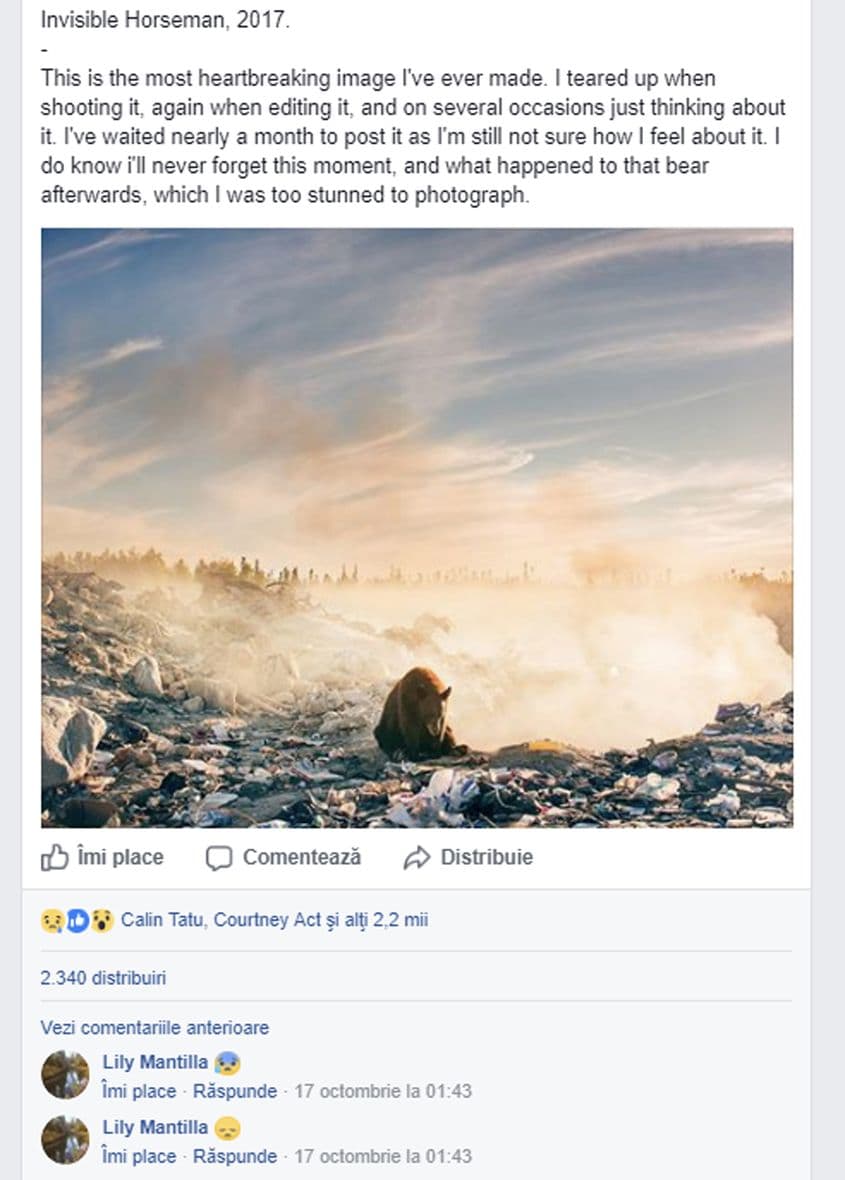Open the first comment's timestamp link

[383, 1091]
